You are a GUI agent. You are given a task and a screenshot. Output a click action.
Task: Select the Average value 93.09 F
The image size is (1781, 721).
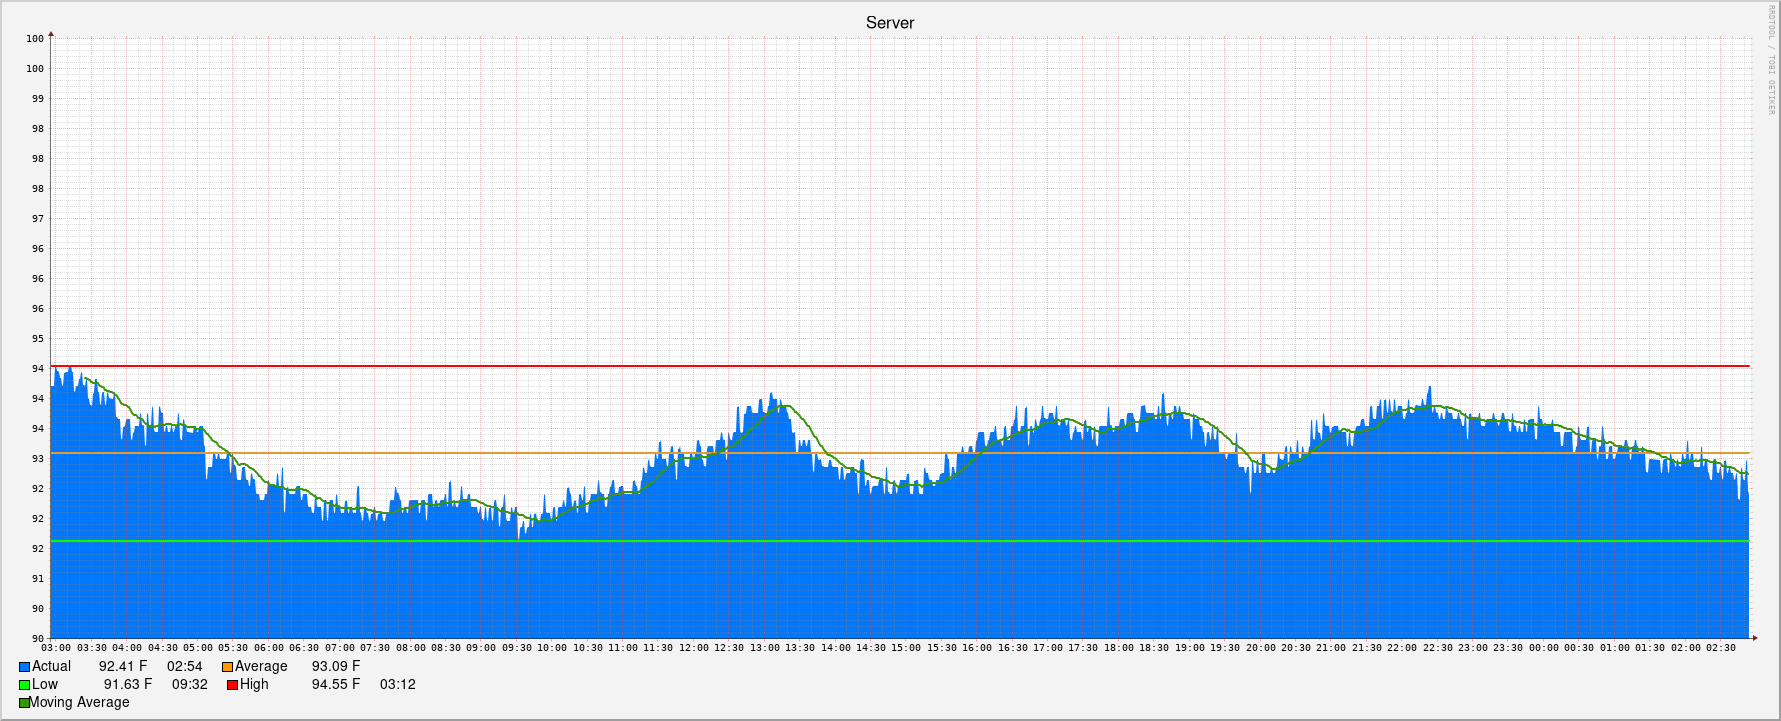point(335,666)
